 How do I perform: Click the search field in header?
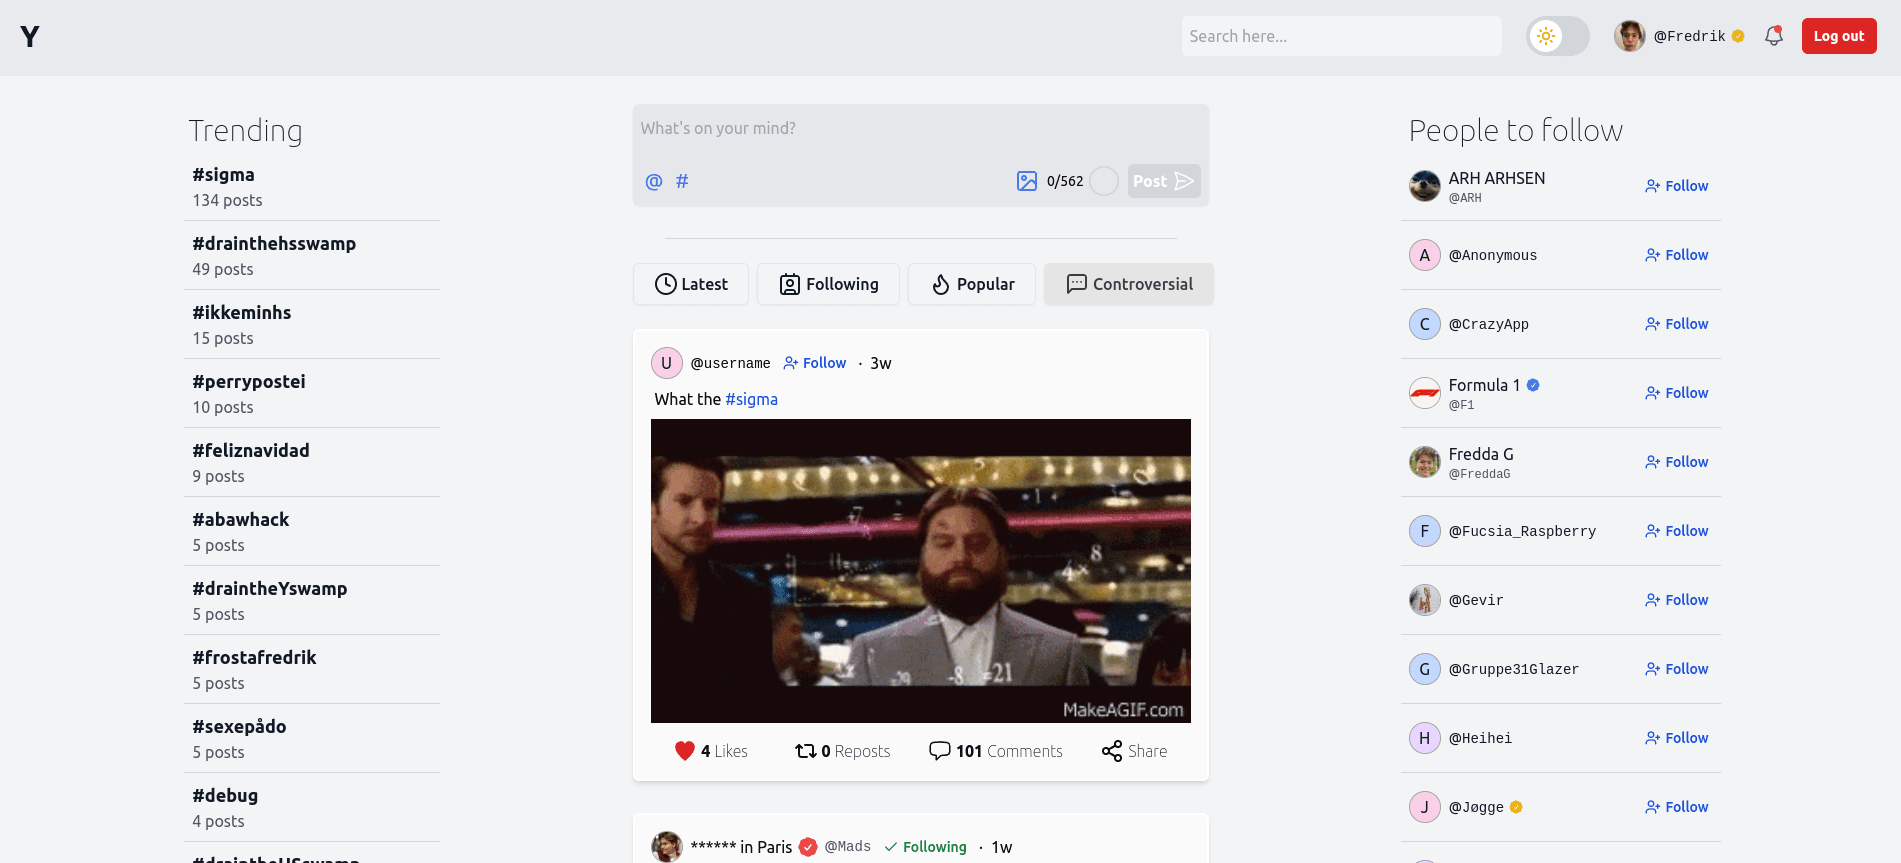1340,36
